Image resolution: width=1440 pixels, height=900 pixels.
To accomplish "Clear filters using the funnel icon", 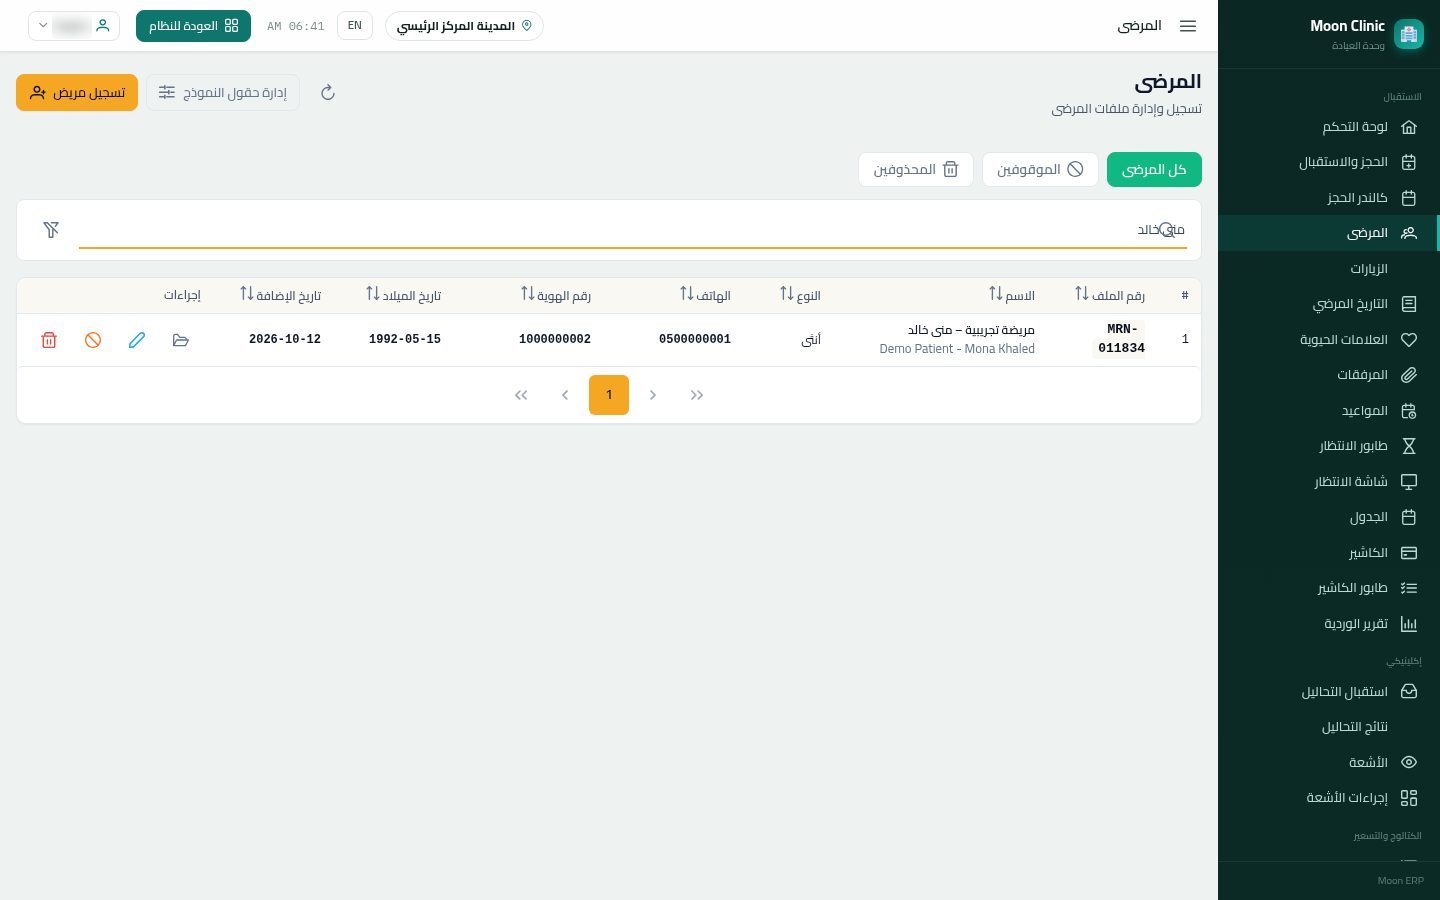I will point(51,230).
